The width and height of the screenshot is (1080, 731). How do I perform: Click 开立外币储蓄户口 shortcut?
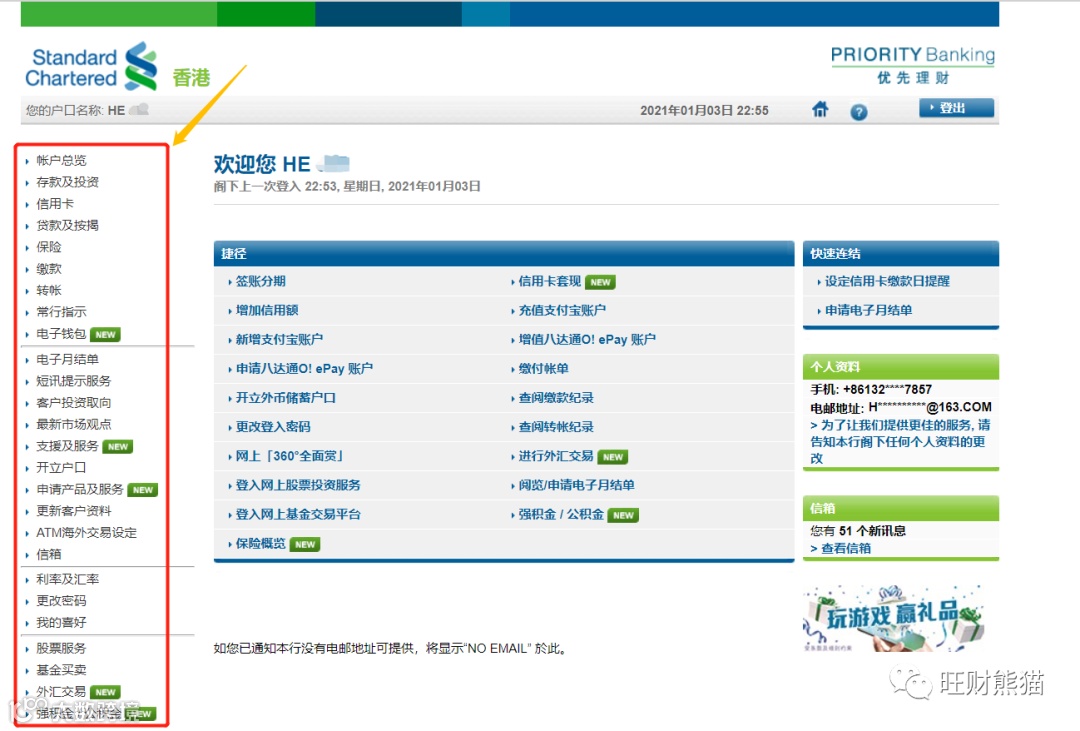(x=286, y=398)
